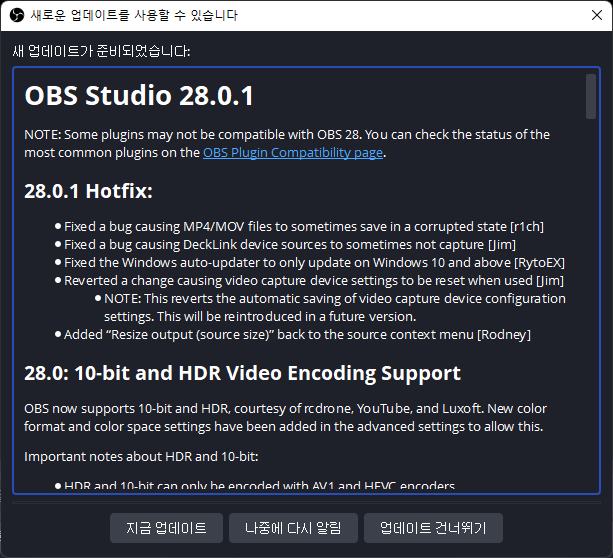Viewport: 613px width, 558px height.
Task: Click 'Important notes about HDR and 10-bit:' text
Action: (141, 457)
